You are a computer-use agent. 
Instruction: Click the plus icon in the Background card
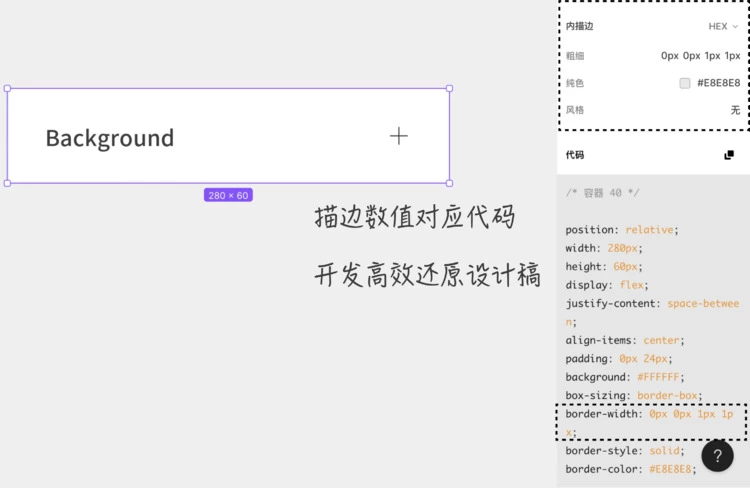coord(398,136)
